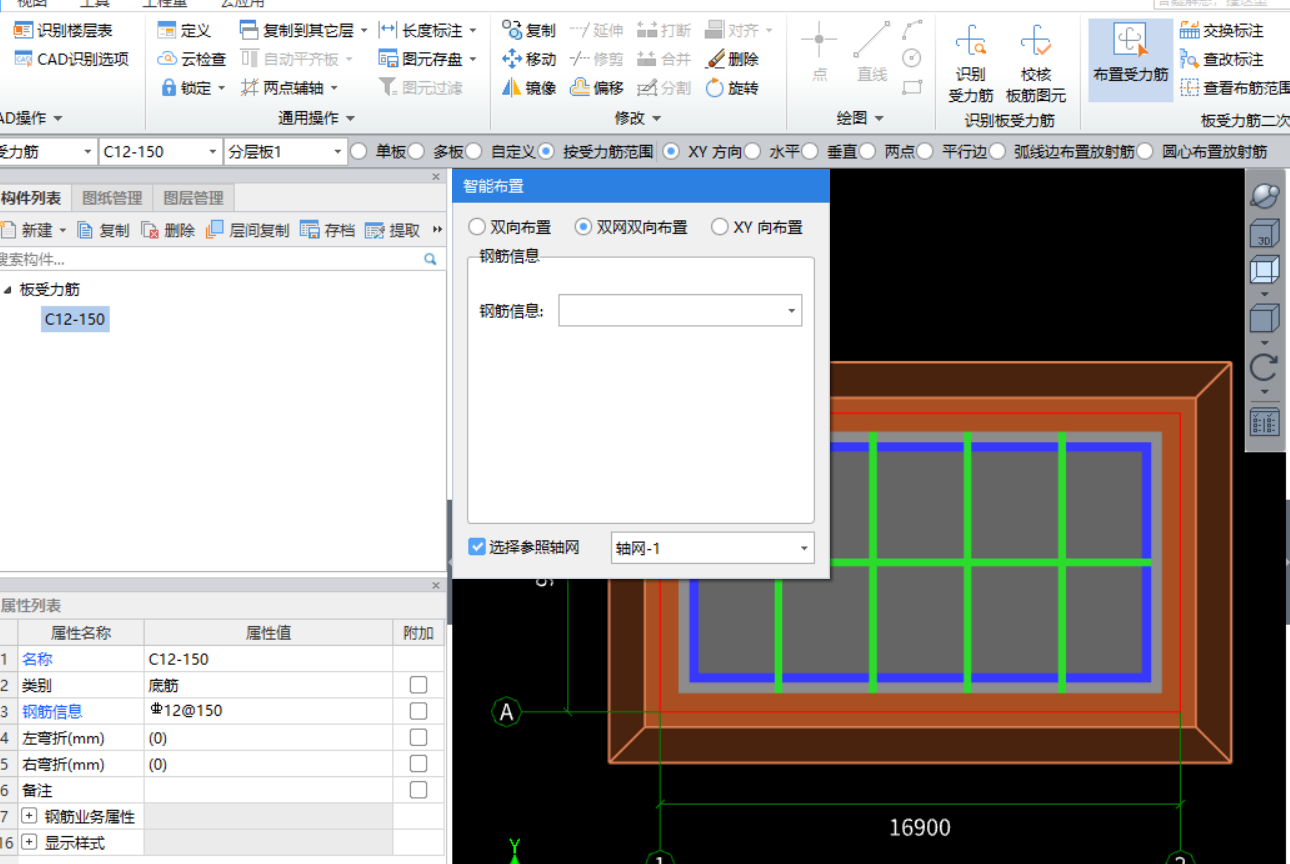The height and width of the screenshot is (864, 1290).
Task: Click 校核板筋图元 tool
Action: coord(1036,63)
